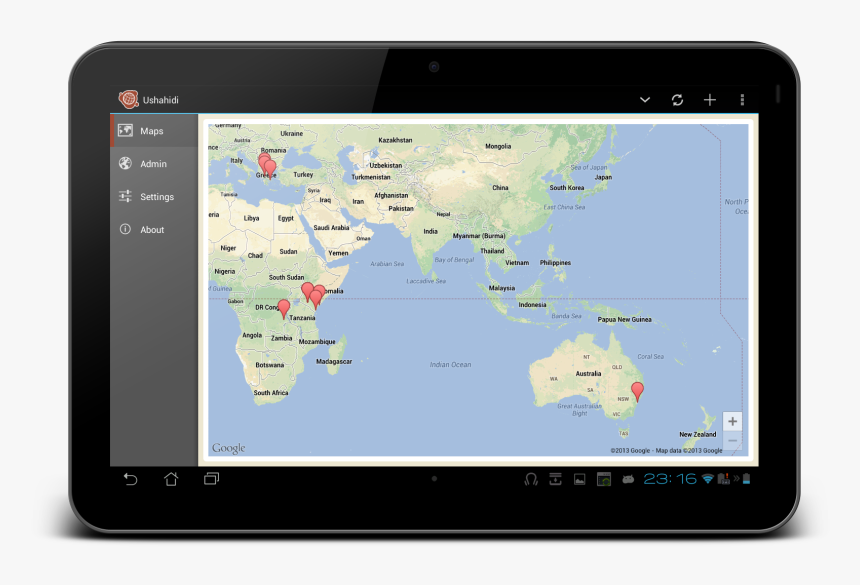
Task: Open Admin from the side menu
Action: click(x=154, y=164)
